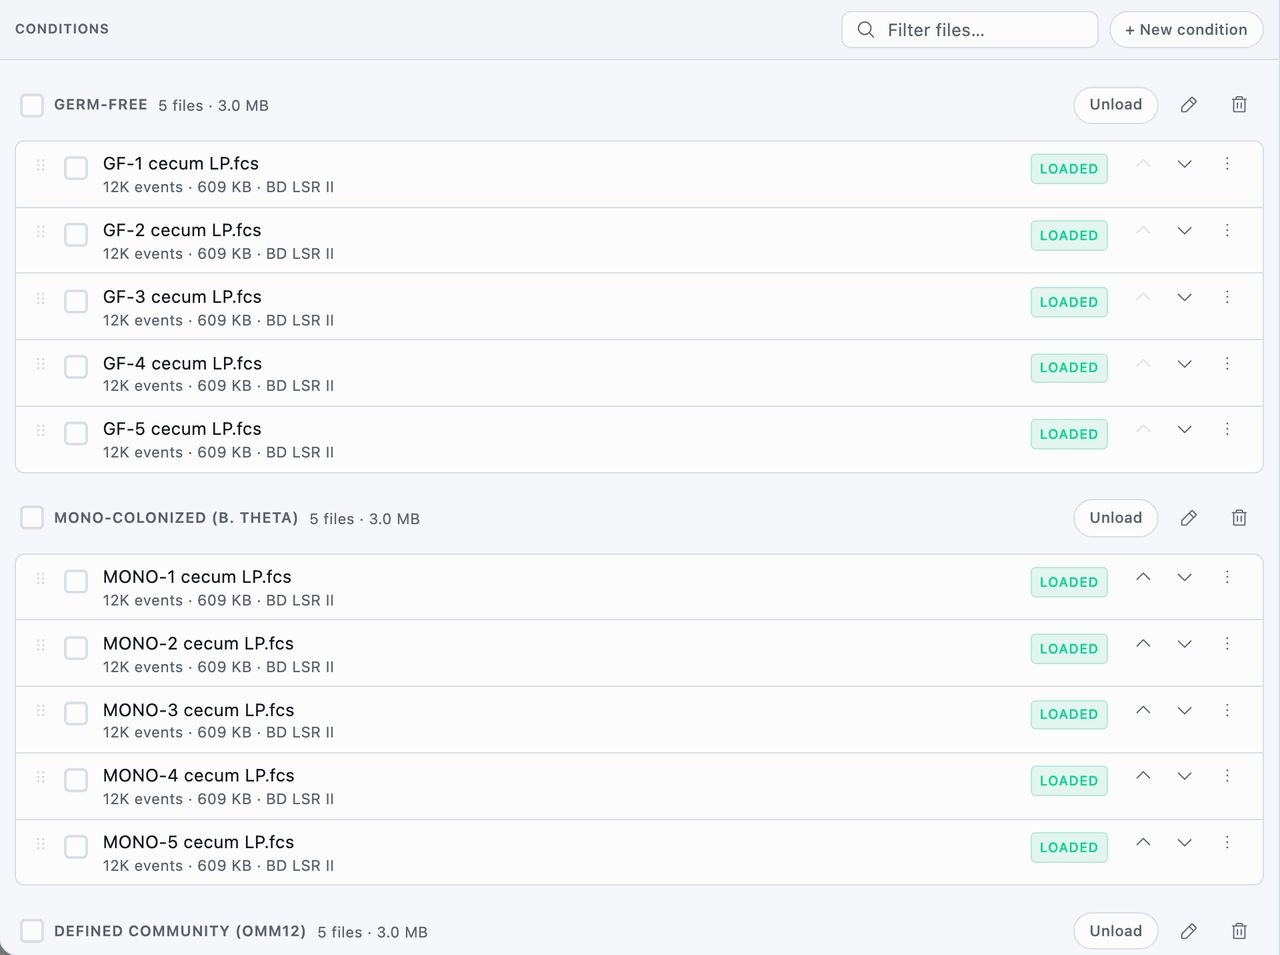
Task: Select all Defined Community (OMM12) files
Action: (32, 931)
